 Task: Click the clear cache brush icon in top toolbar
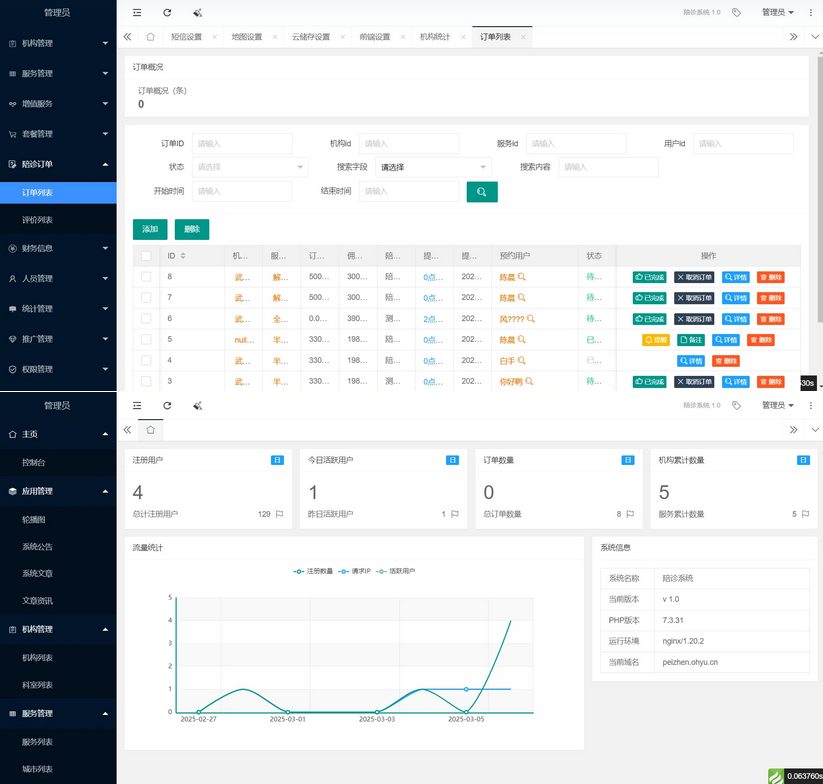click(197, 13)
